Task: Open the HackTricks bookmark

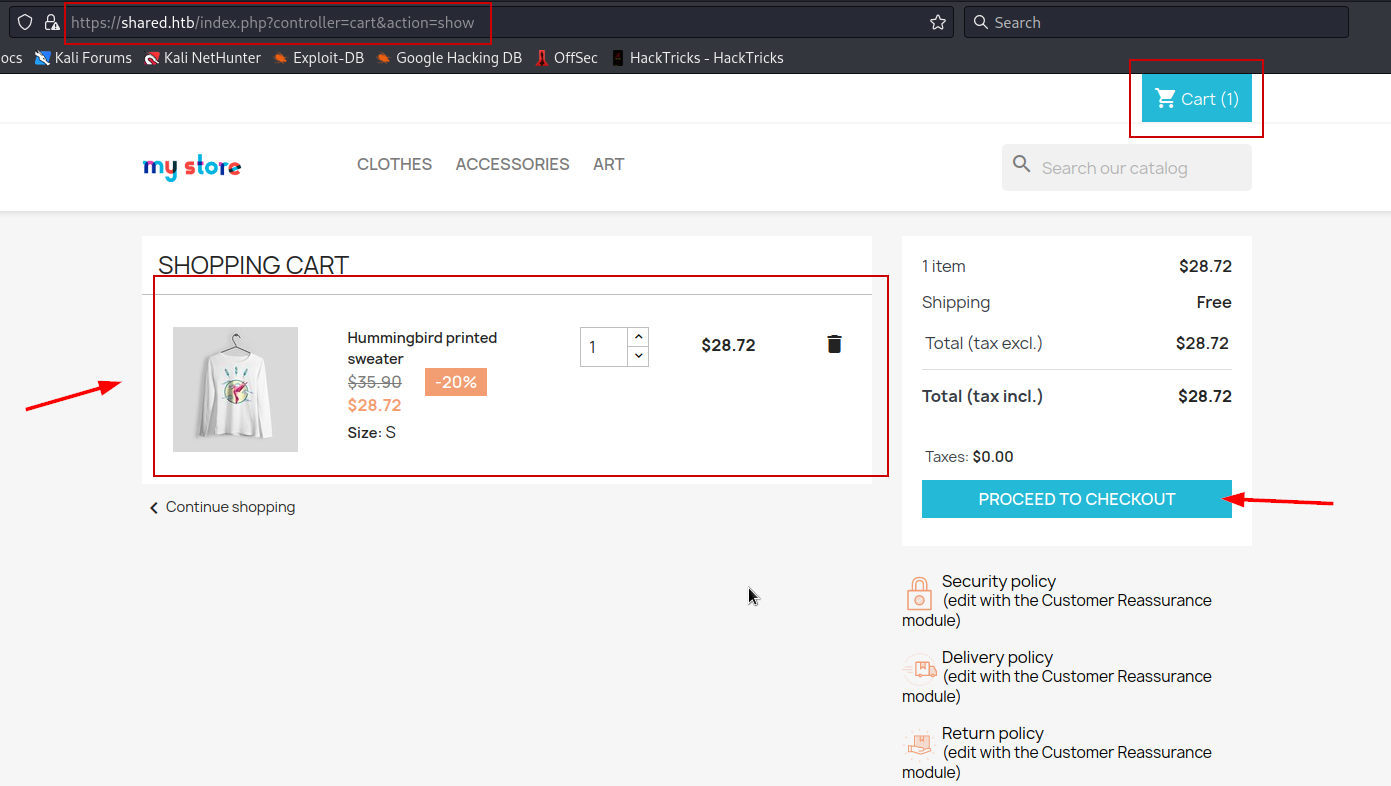Action: pyautogui.click(x=697, y=58)
